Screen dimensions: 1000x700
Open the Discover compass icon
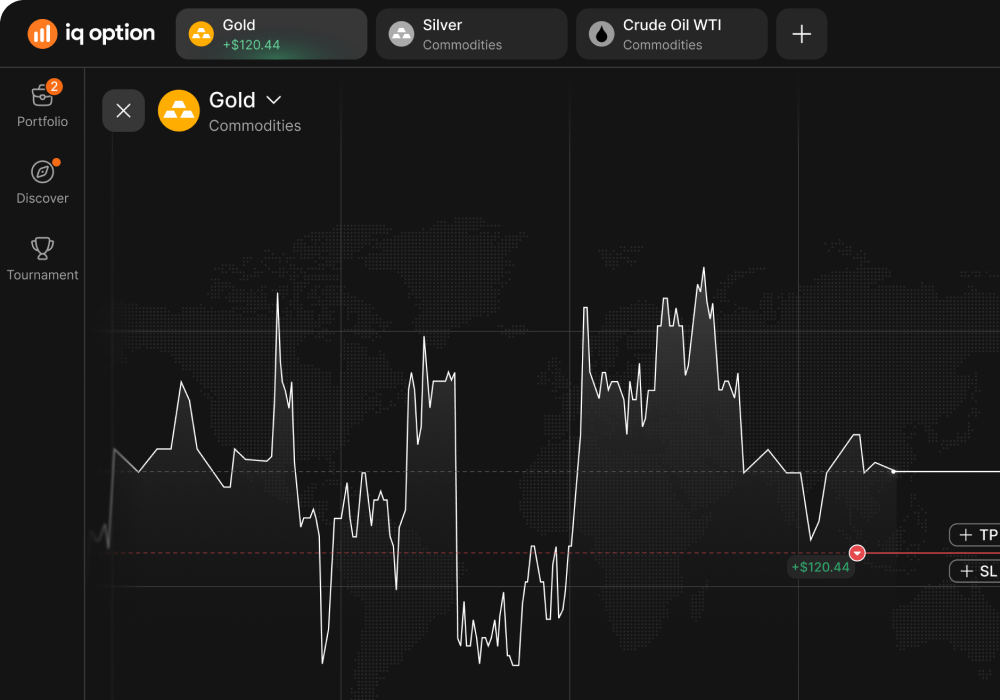coord(42,172)
